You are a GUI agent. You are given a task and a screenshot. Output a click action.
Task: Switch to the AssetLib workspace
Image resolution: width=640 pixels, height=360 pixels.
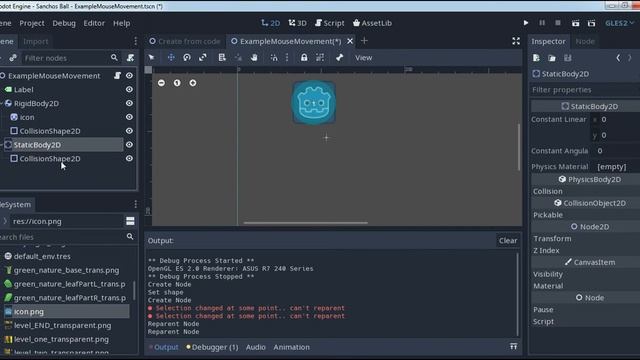pos(372,23)
